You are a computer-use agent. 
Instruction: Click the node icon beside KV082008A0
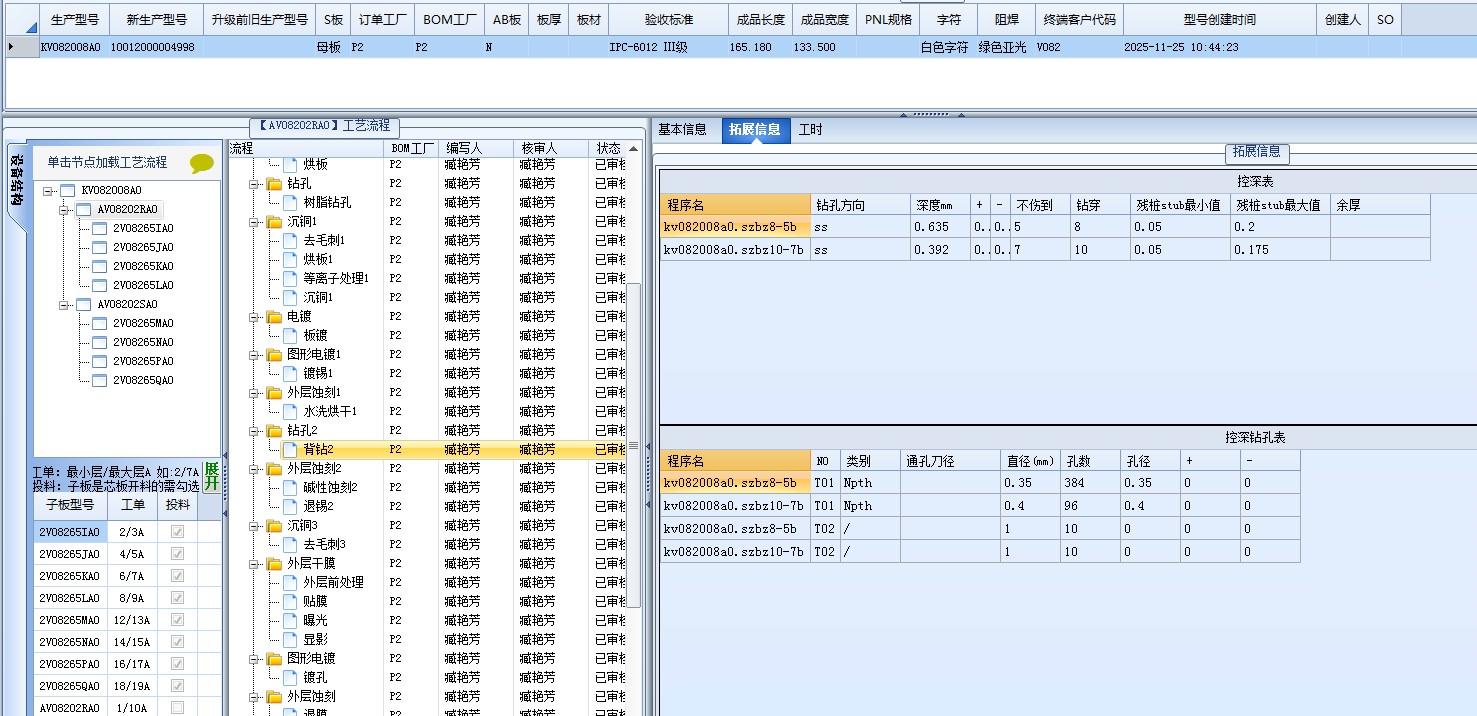pyautogui.click(x=67, y=190)
